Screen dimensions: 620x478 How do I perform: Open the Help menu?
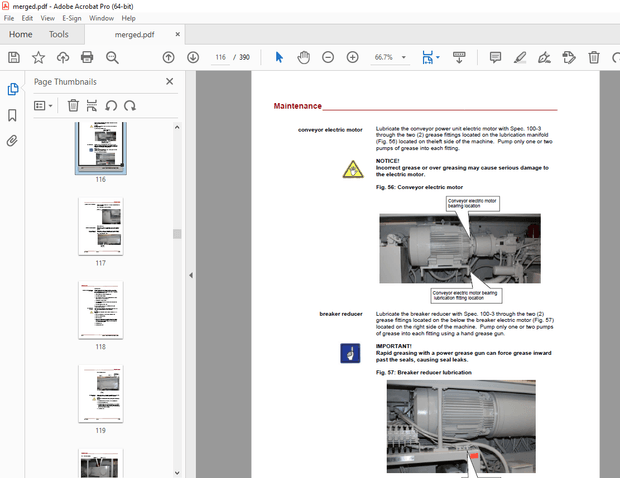(x=128, y=18)
